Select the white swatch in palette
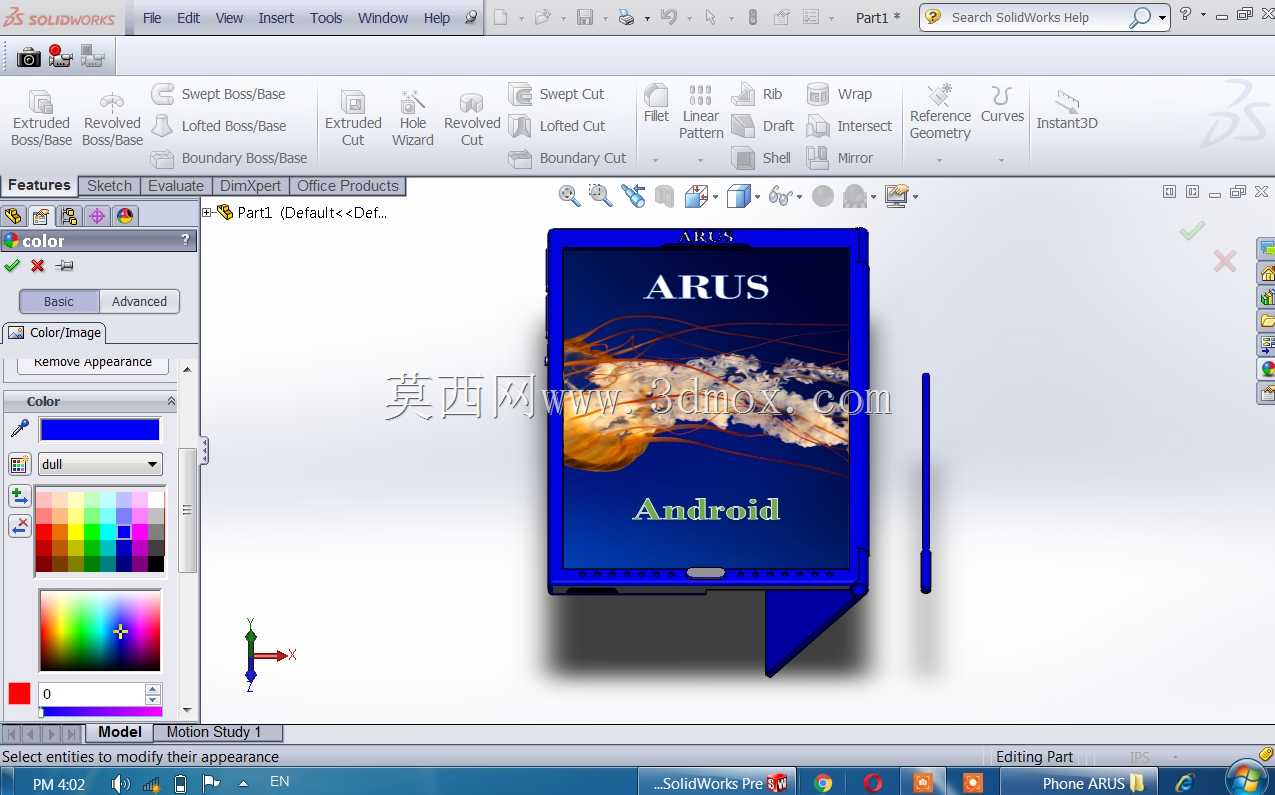The width and height of the screenshot is (1275, 795). pos(156,499)
